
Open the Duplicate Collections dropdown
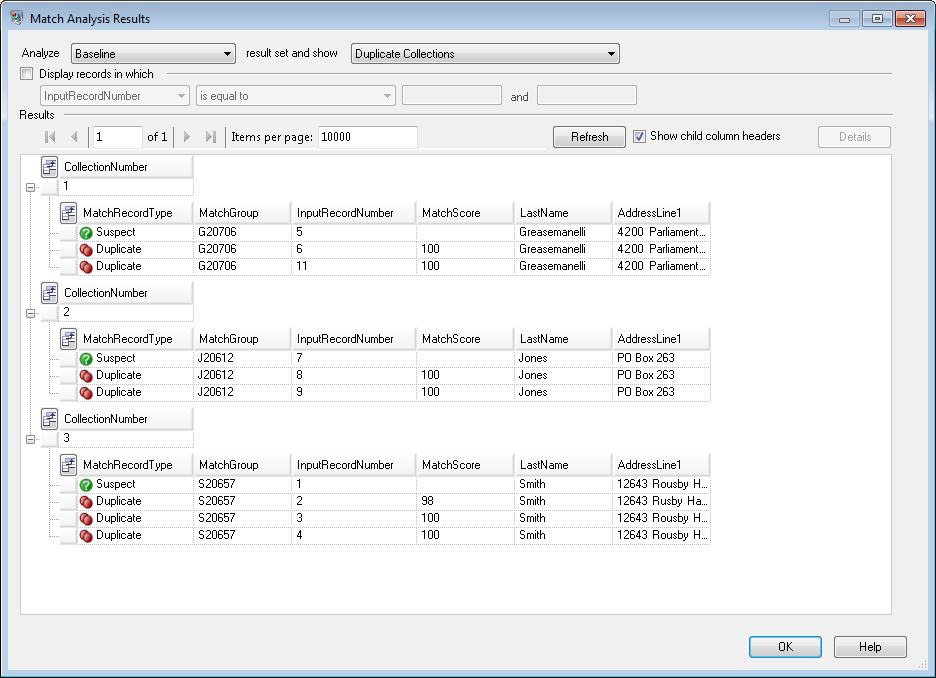click(485, 54)
